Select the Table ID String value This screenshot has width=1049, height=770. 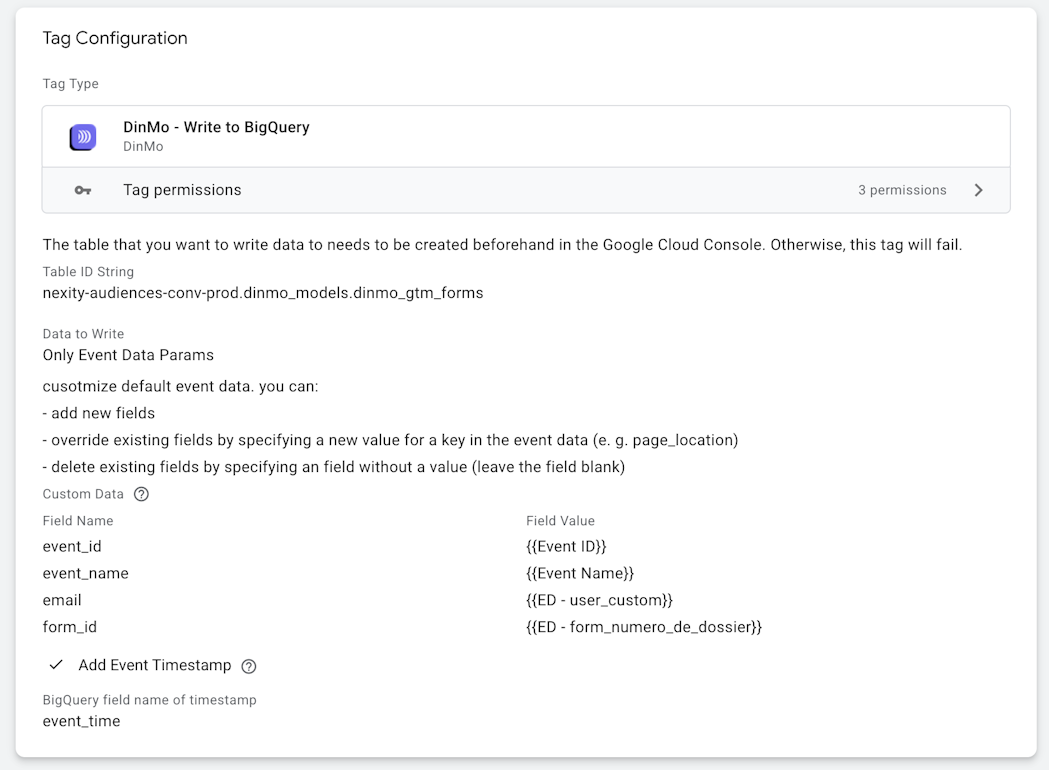point(263,293)
